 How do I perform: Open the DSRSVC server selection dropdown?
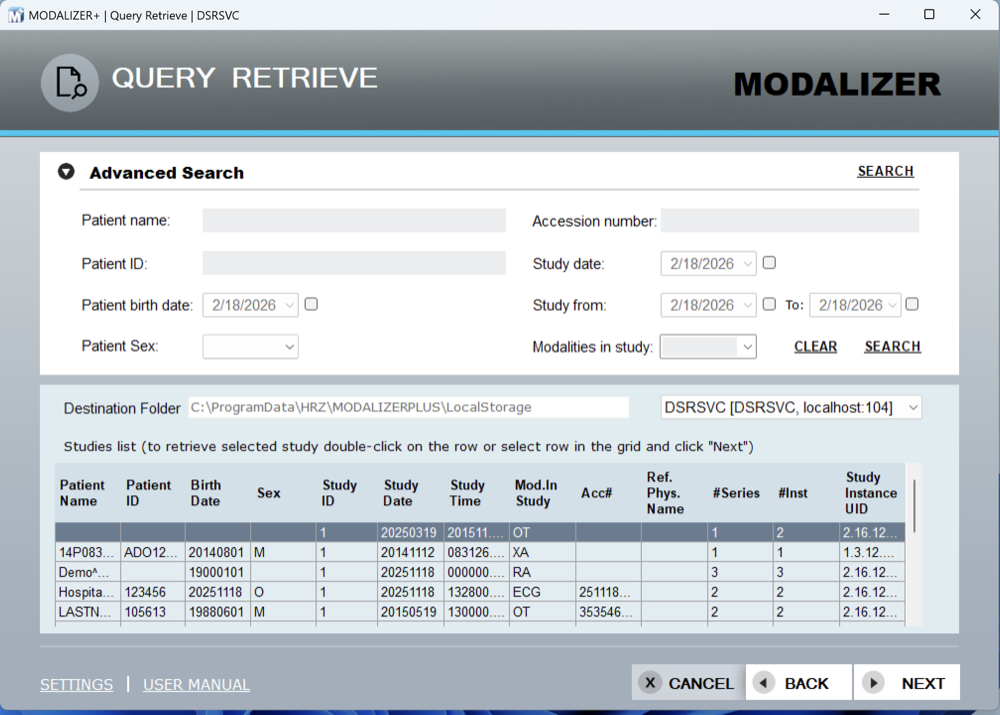point(791,407)
